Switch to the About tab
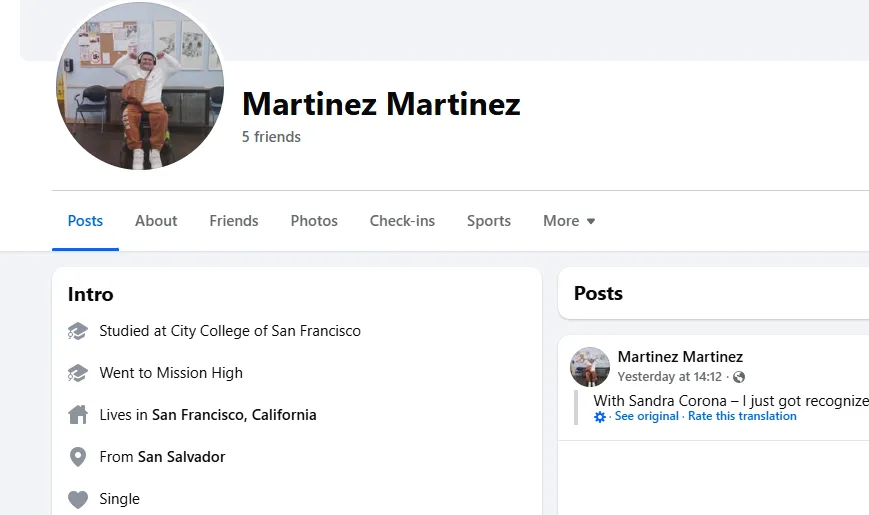Screen dimensions: 869x515 (x=156, y=221)
